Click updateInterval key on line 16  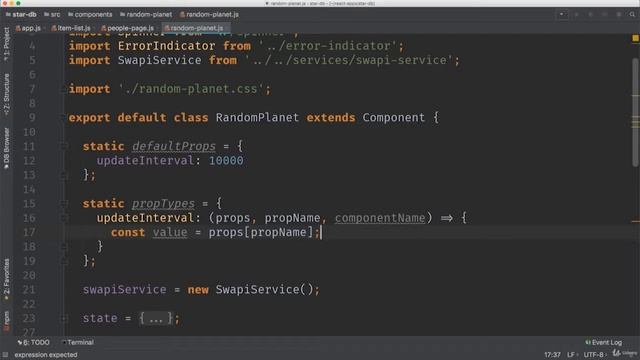click(x=145, y=218)
